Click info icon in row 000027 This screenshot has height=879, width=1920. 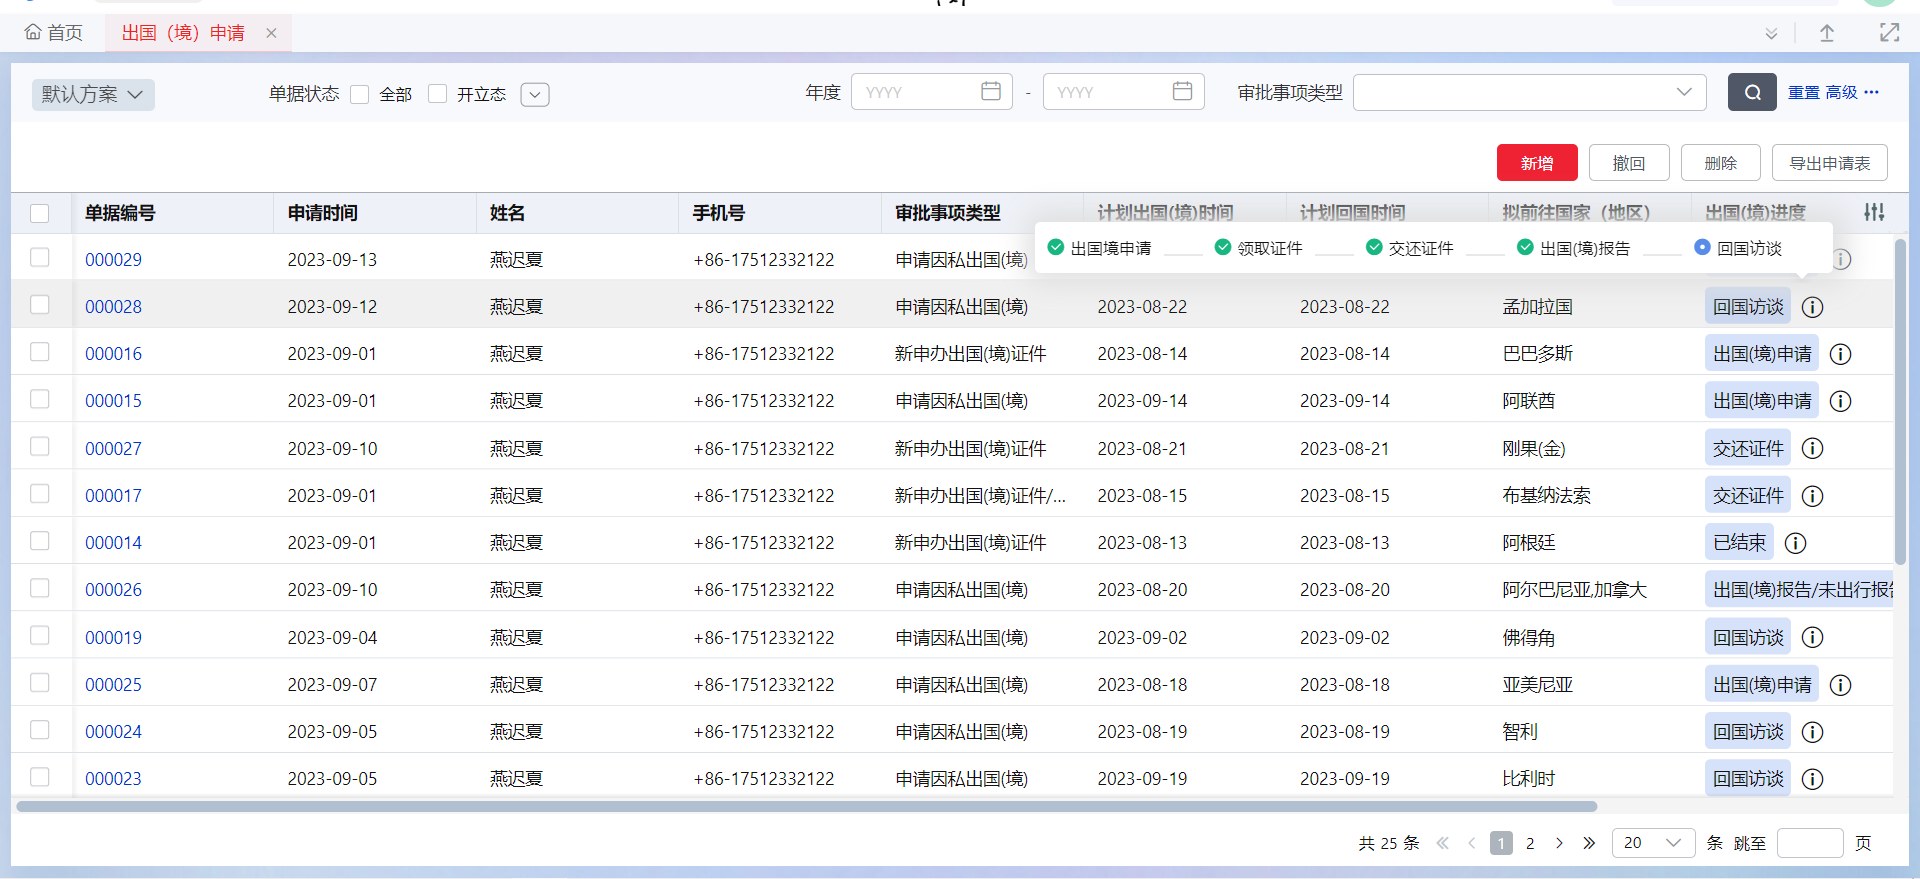pyautogui.click(x=1812, y=449)
